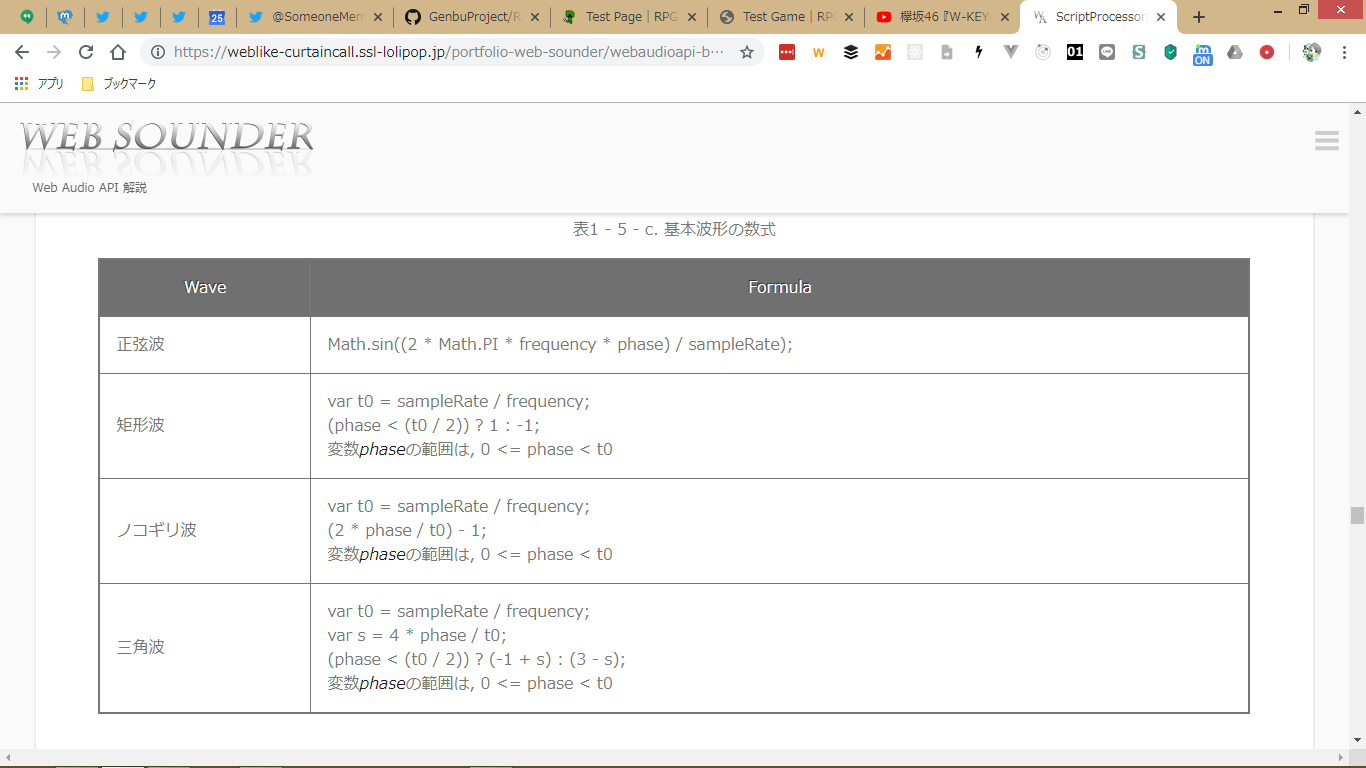
Task: Click the Formula column header
Action: pos(780,288)
